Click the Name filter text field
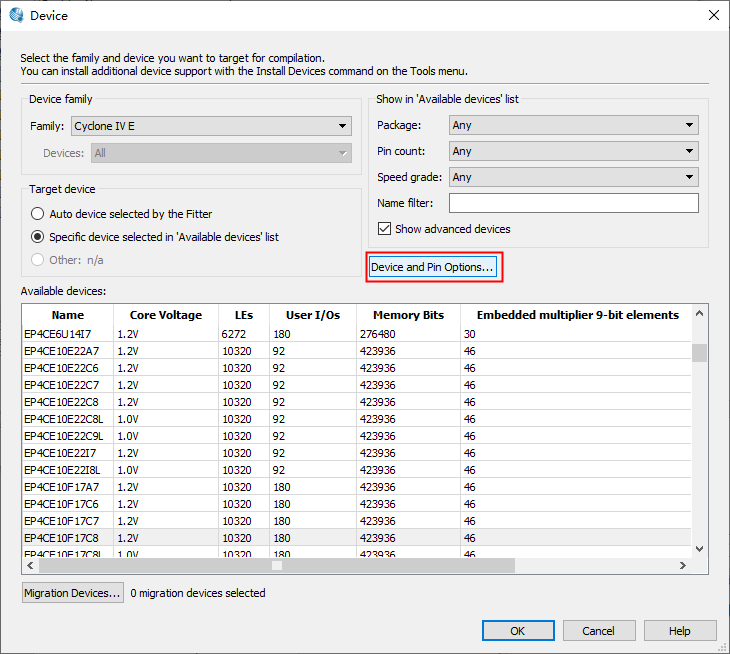Viewport: 730px width, 654px height. pyautogui.click(x=573, y=203)
